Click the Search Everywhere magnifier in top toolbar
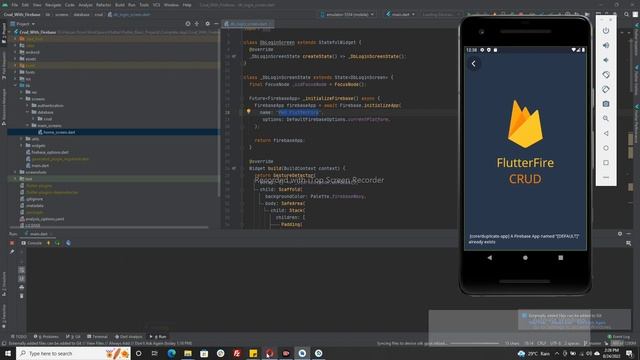 click(627, 14)
